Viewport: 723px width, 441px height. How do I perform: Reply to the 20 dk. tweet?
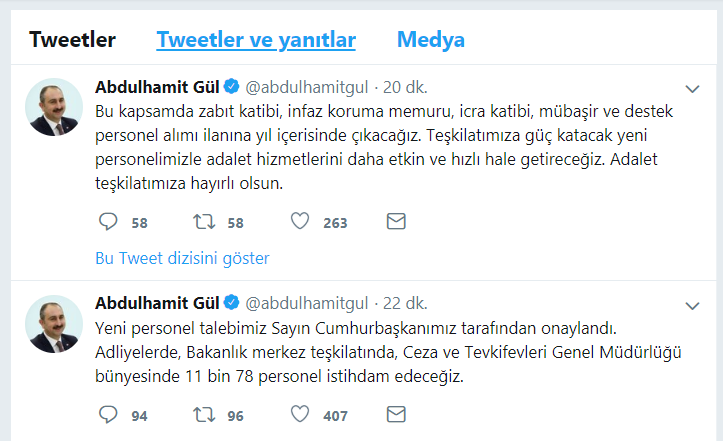(108, 222)
